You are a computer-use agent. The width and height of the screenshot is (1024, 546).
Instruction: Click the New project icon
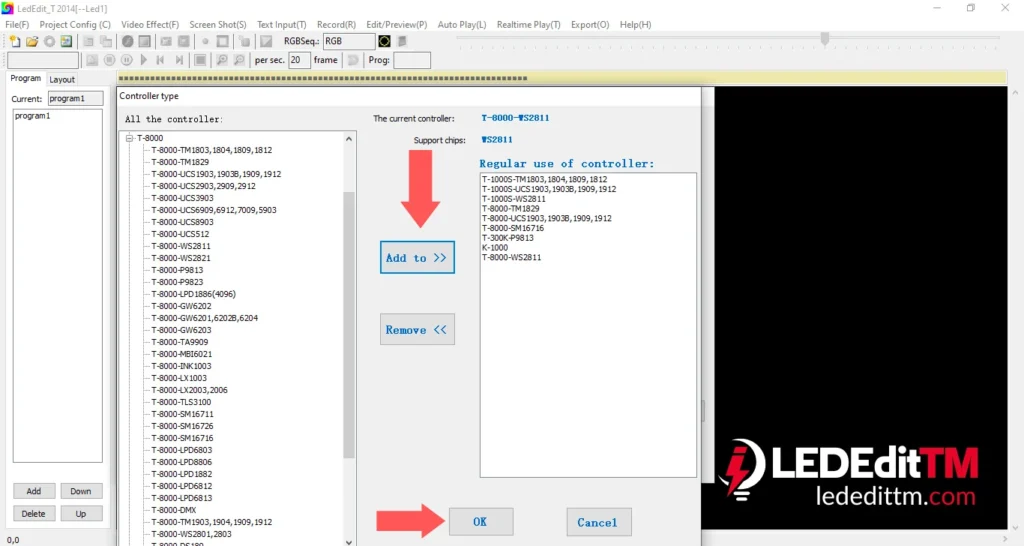[x=14, y=41]
